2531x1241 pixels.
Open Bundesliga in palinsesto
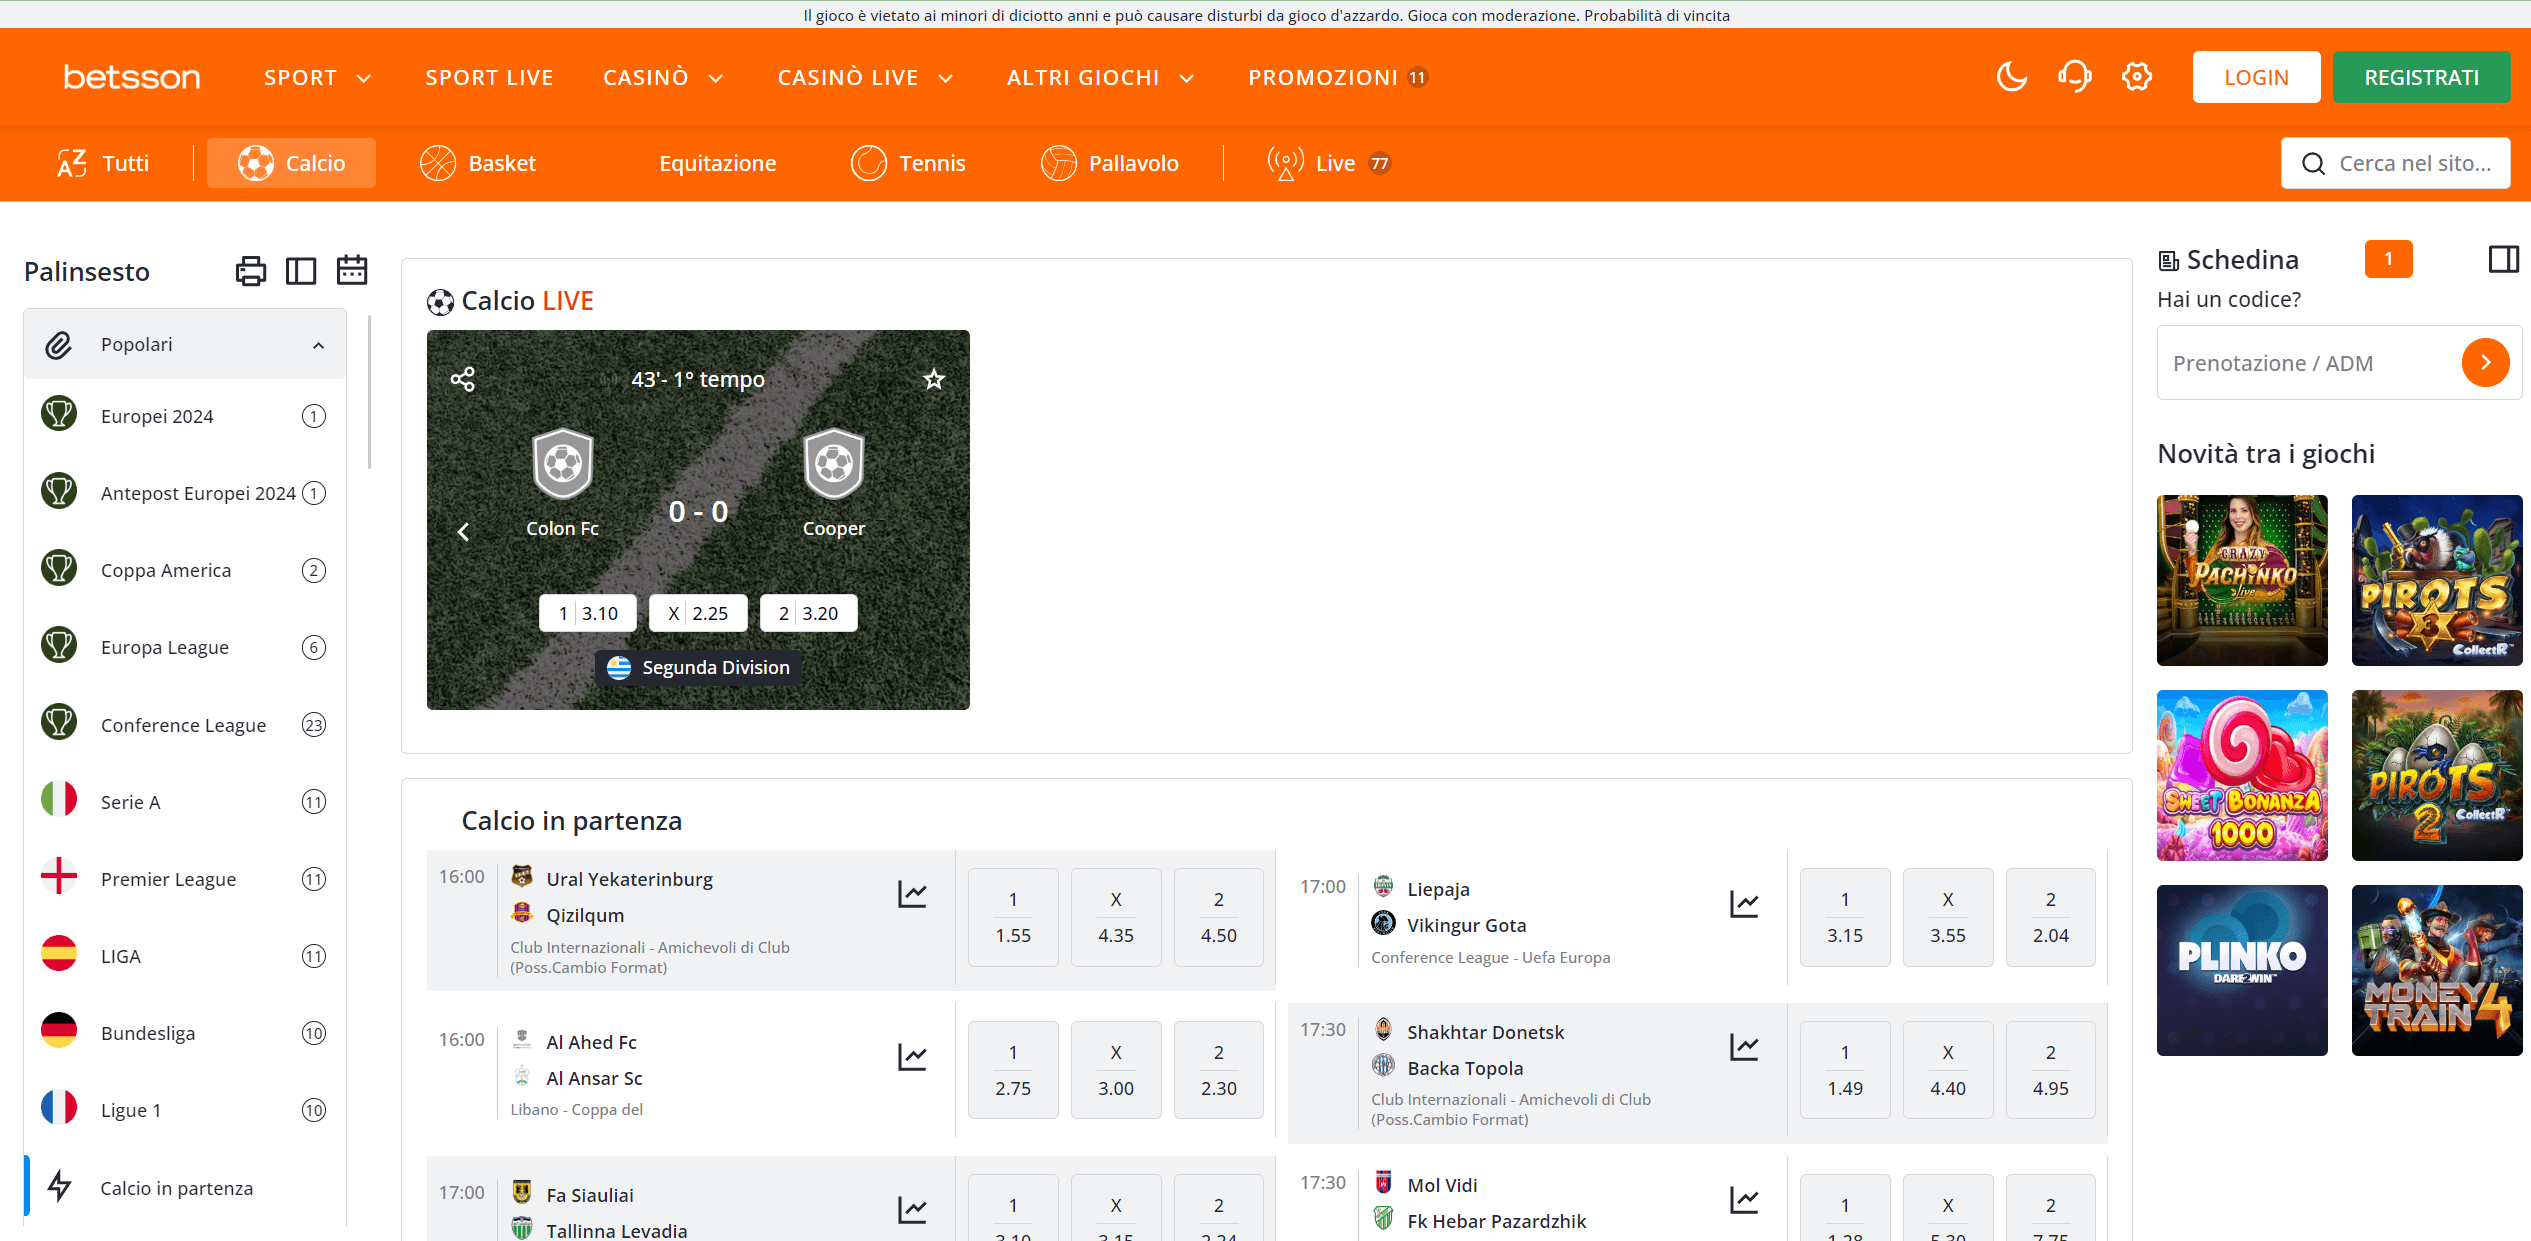pyautogui.click(x=185, y=1033)
